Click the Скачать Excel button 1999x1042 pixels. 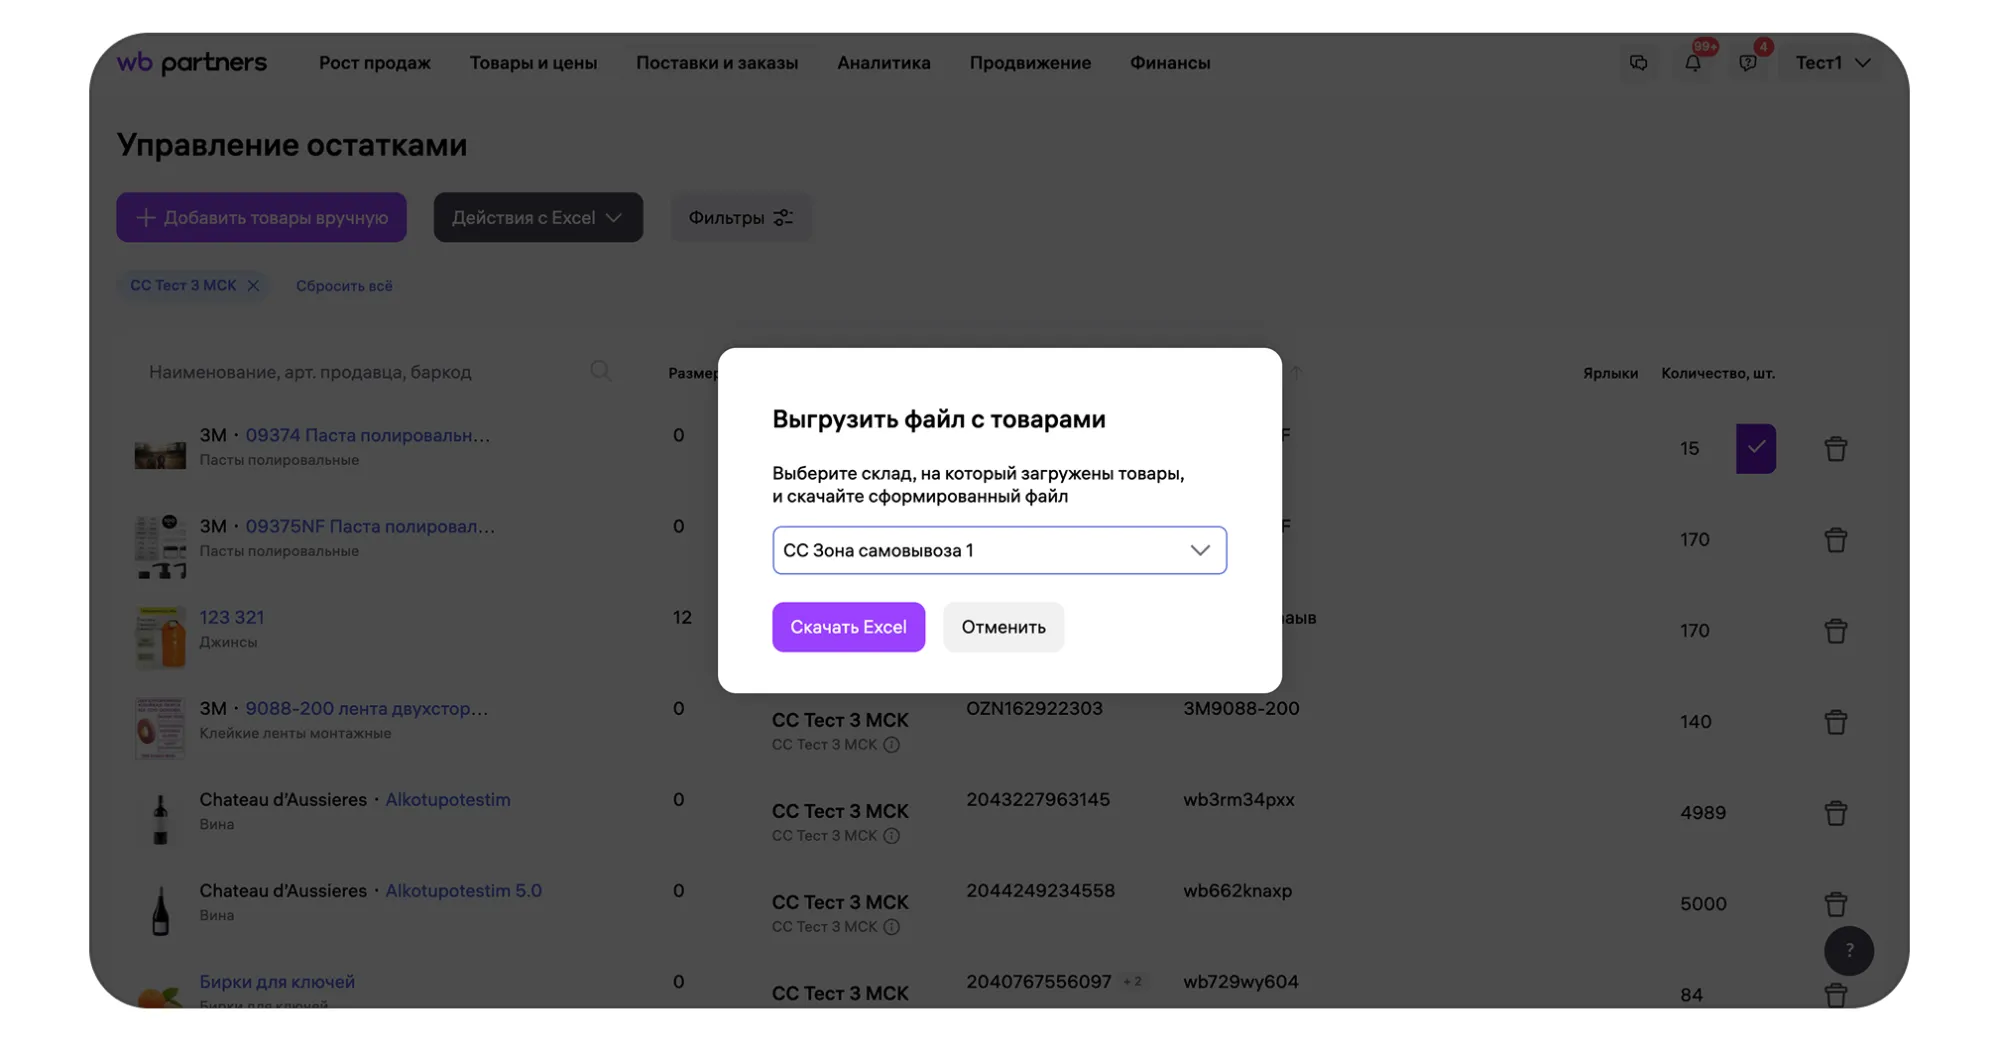(848, 627)
